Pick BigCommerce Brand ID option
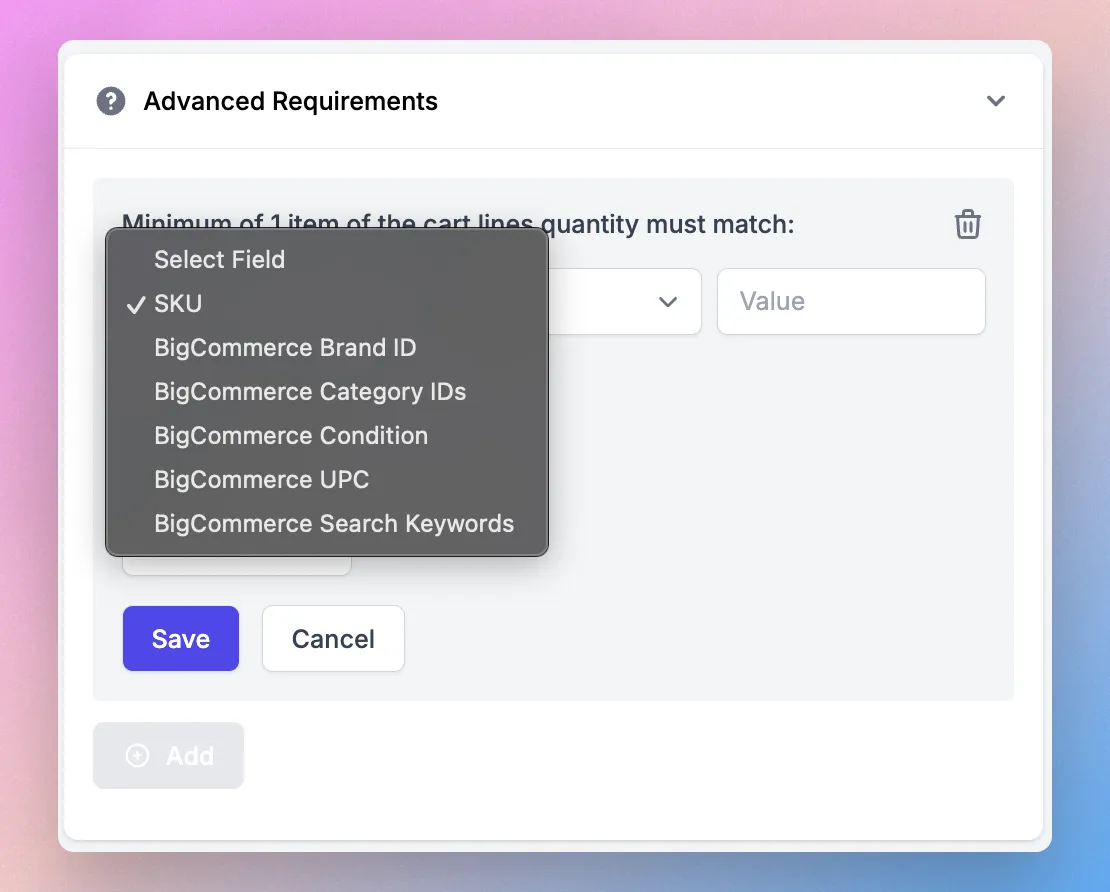This screenshot has width=1110, height=892. pyautogui.click(x=327, y=348)
